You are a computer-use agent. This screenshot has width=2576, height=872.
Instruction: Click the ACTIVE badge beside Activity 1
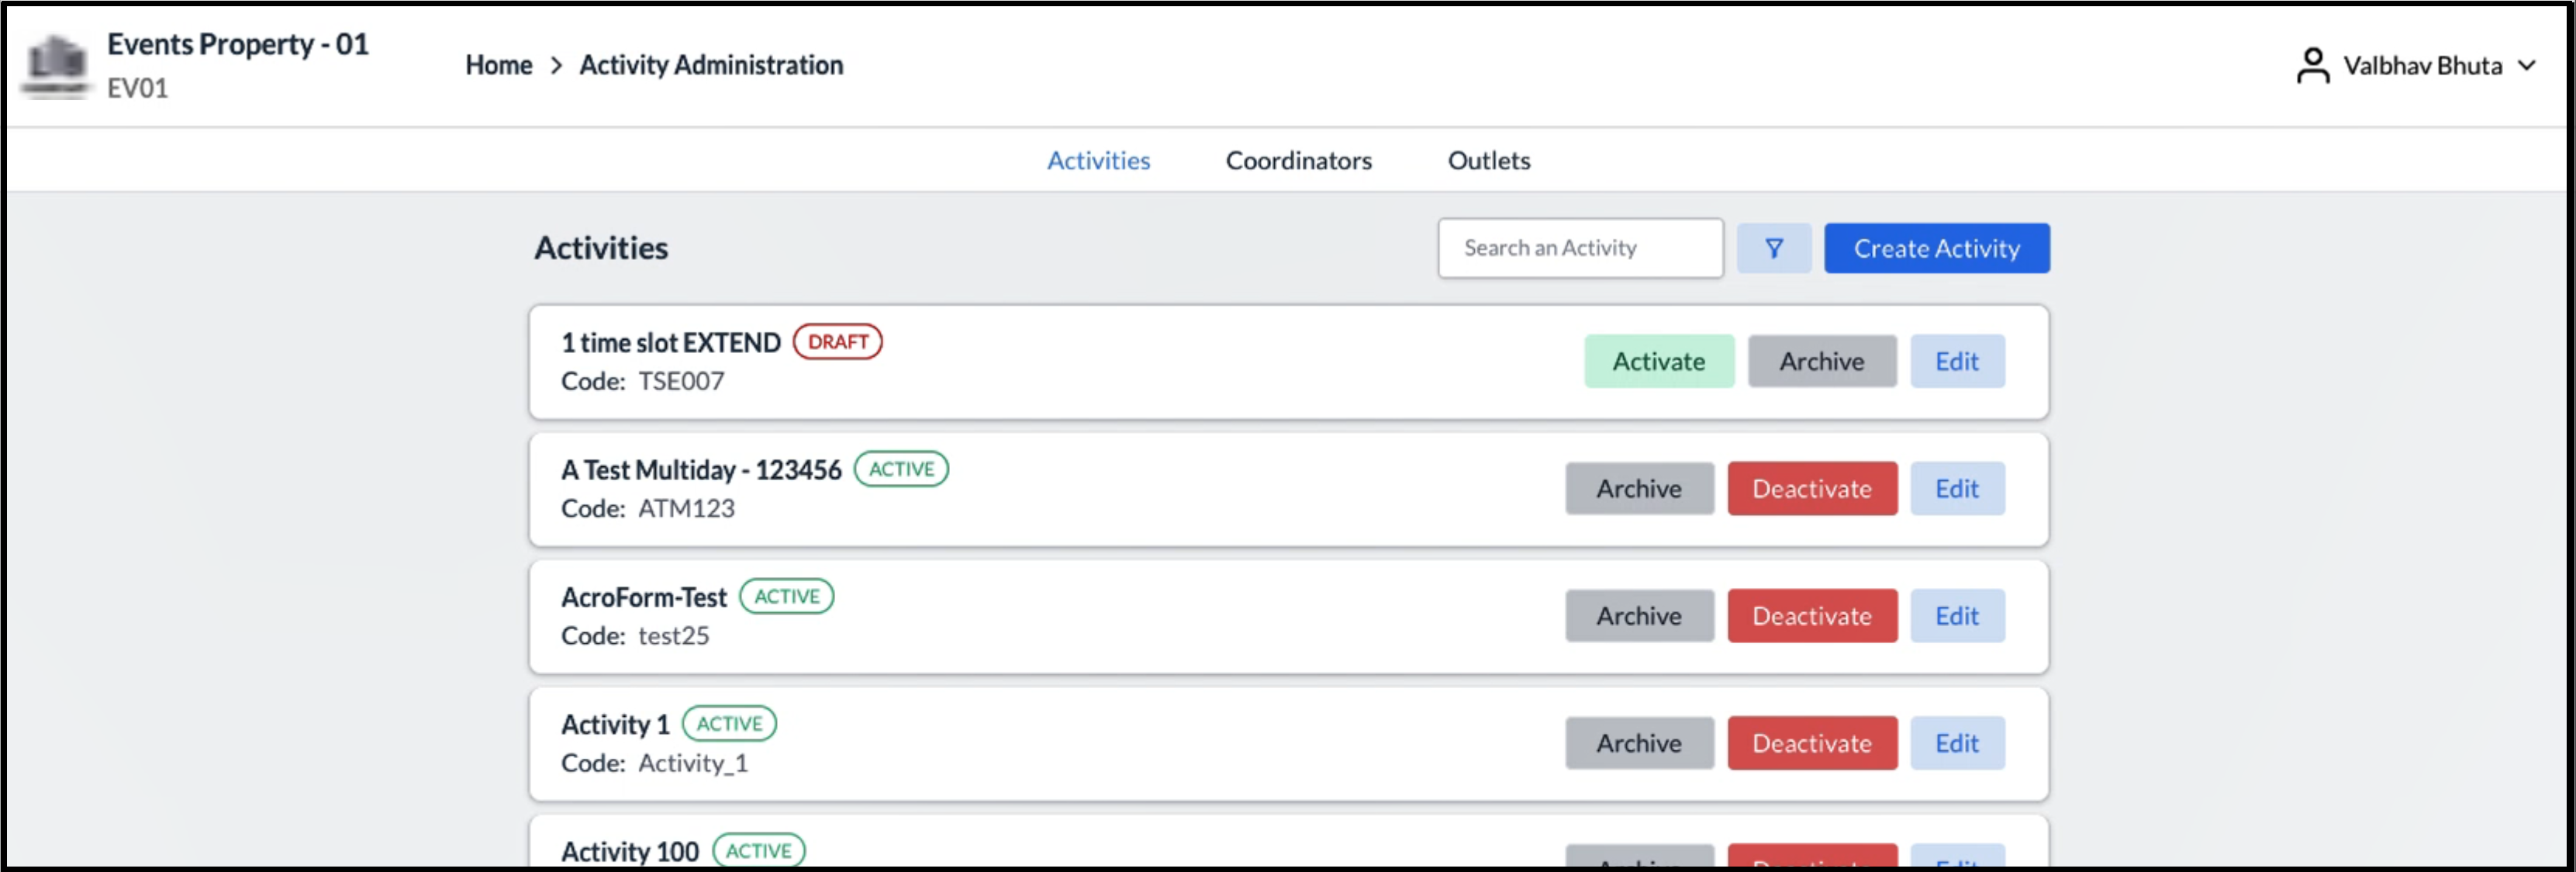pos(729,723)
